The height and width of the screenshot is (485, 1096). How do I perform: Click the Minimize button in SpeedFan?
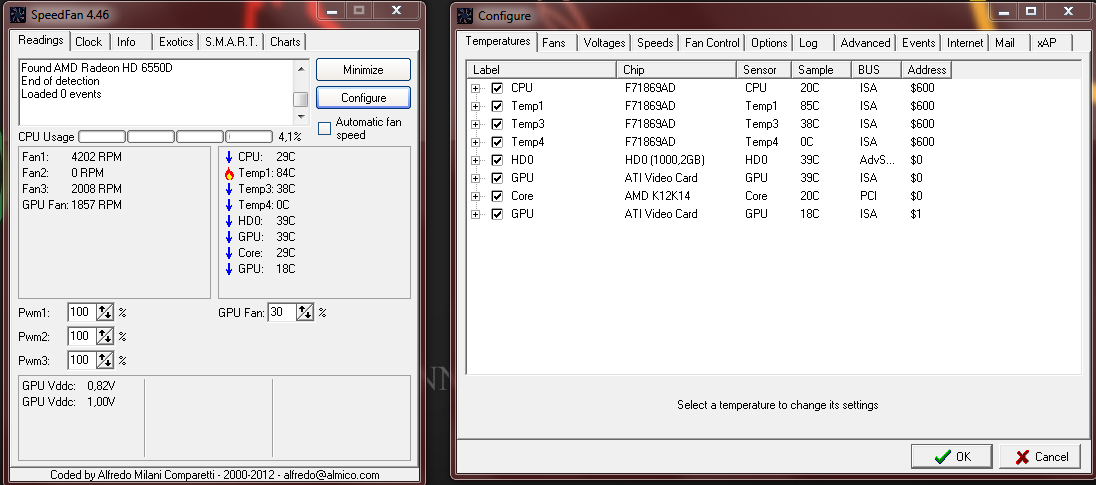[363, 70]
